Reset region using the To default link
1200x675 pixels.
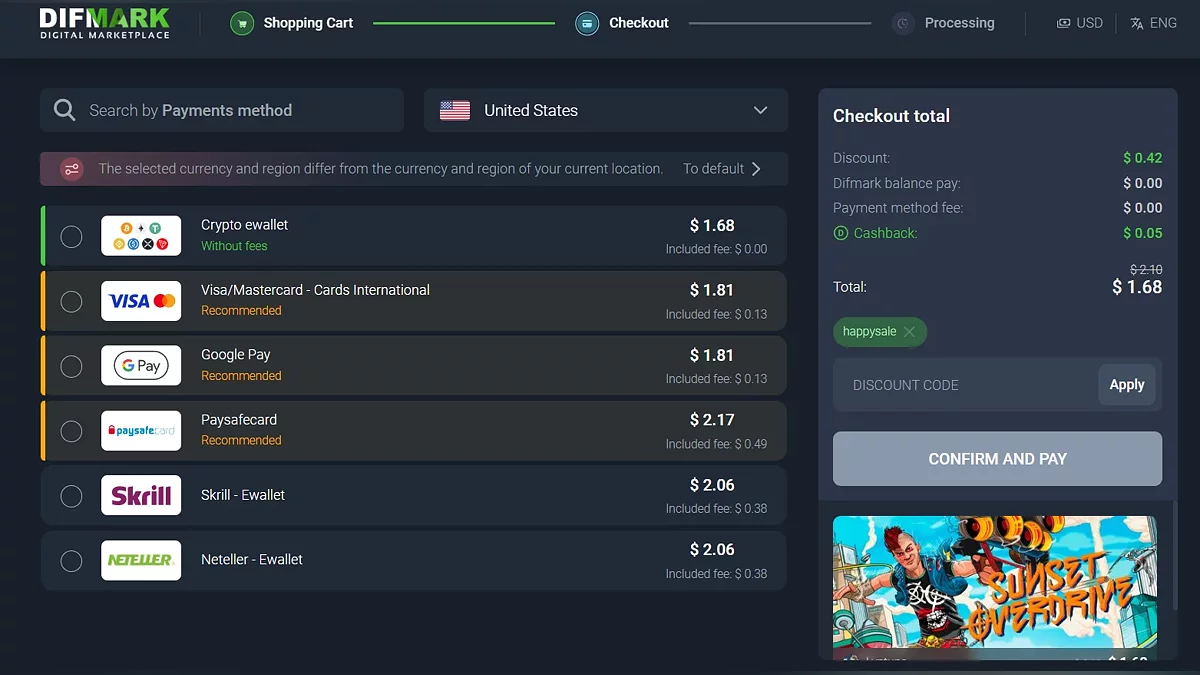721,169
